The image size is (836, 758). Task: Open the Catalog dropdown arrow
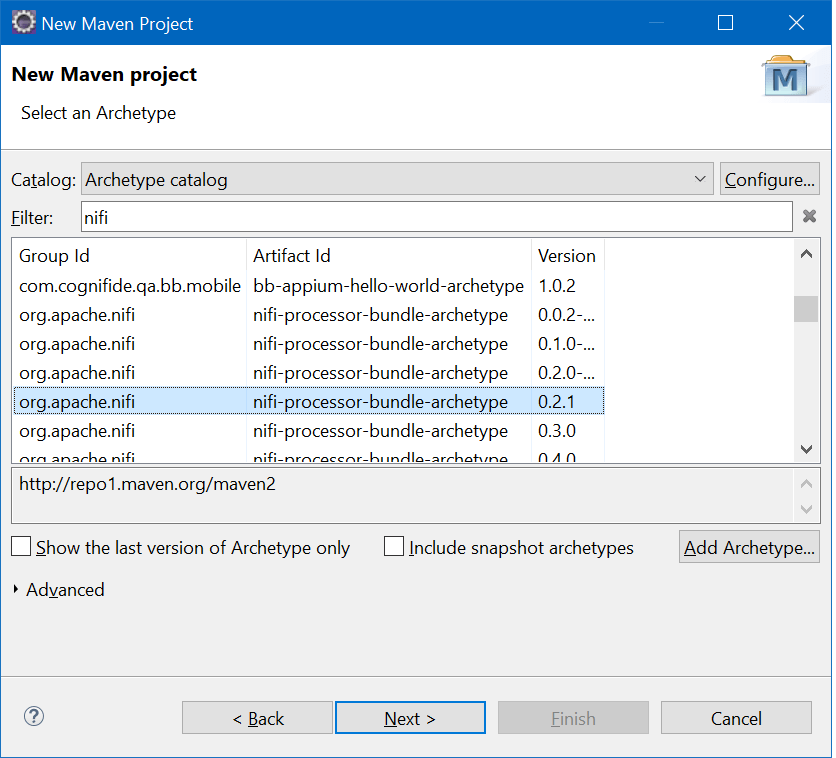(701, 178)
